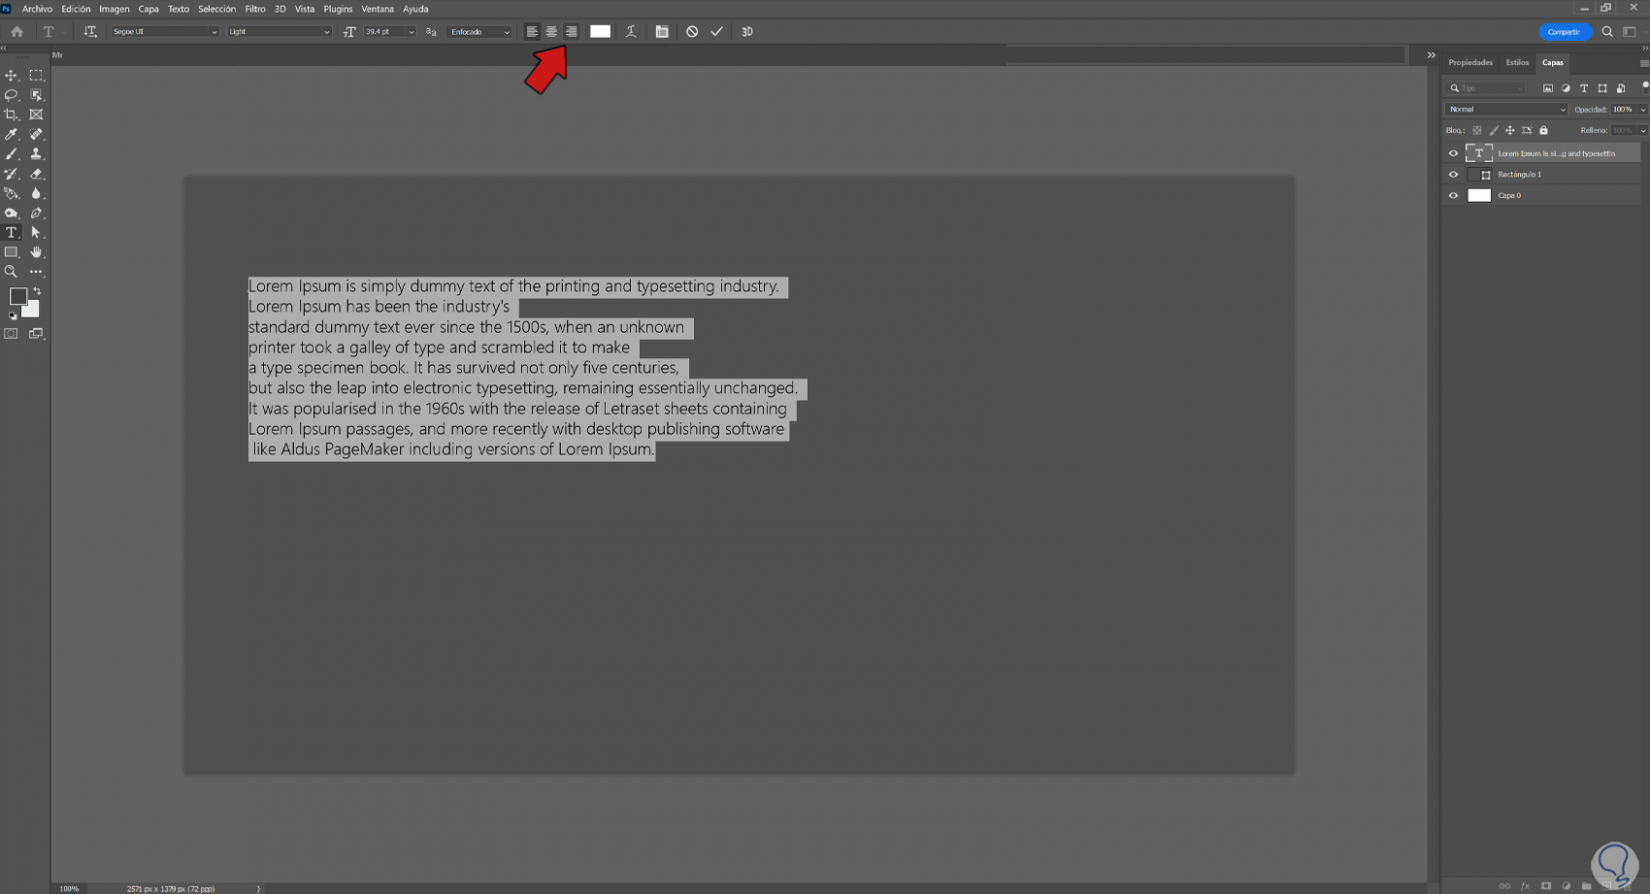Image resolution: width=1650 pixels, height=894 pixels.
Task: Hide the Capa 0 layer
Action: 1453,196
